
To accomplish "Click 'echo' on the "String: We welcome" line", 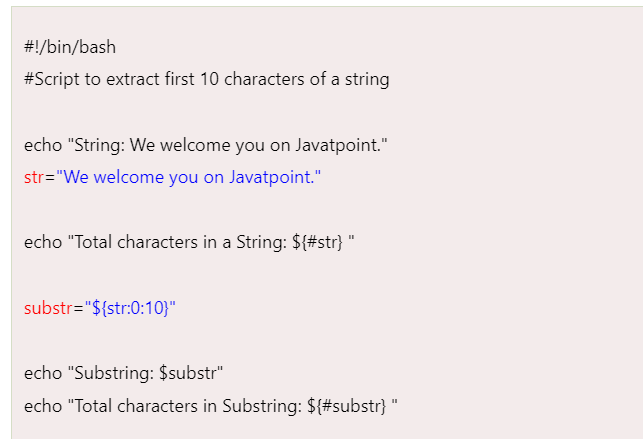I will pos(42,145).
